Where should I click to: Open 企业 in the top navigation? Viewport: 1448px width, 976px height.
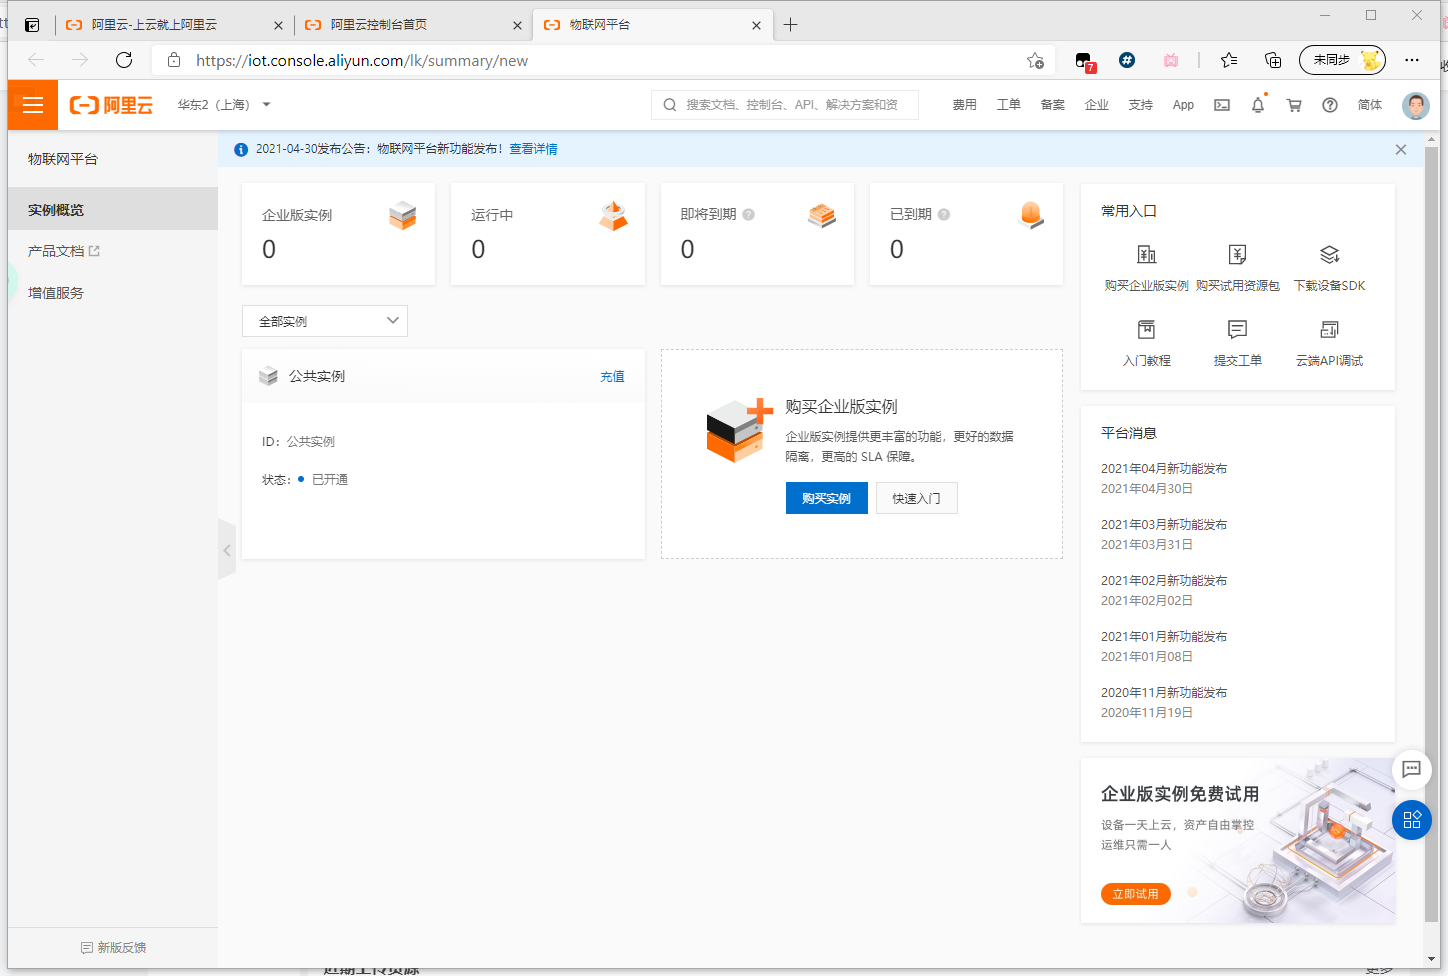pyautogui.click(x=1096, y=105)
